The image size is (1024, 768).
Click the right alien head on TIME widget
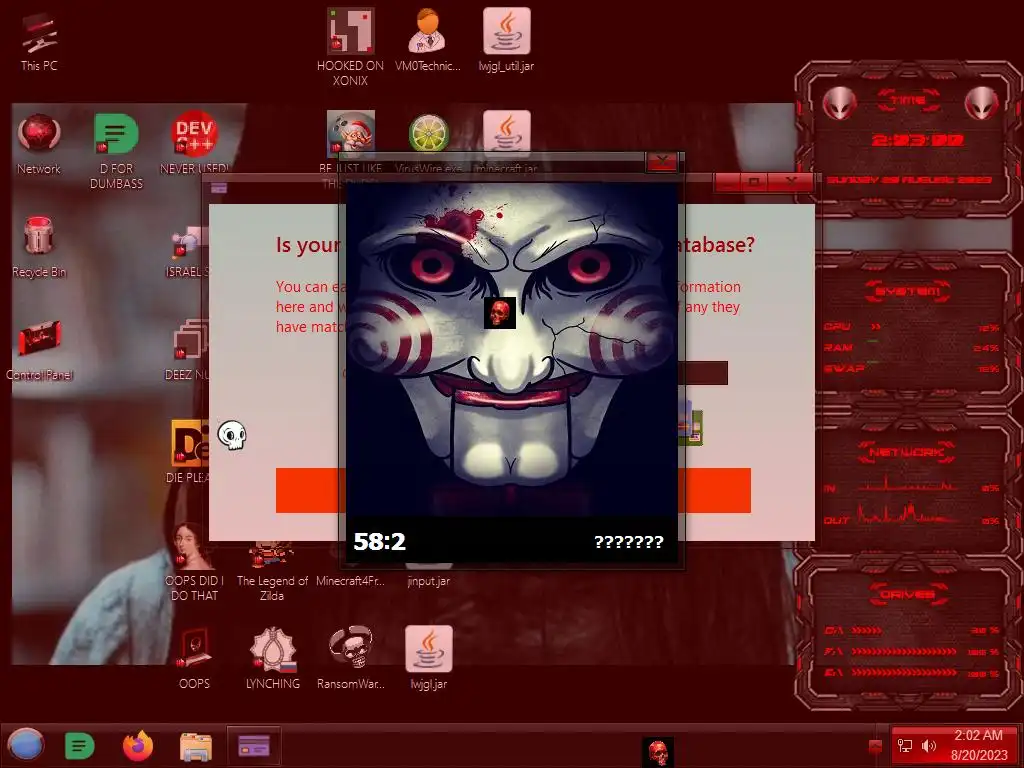[982, 103]
